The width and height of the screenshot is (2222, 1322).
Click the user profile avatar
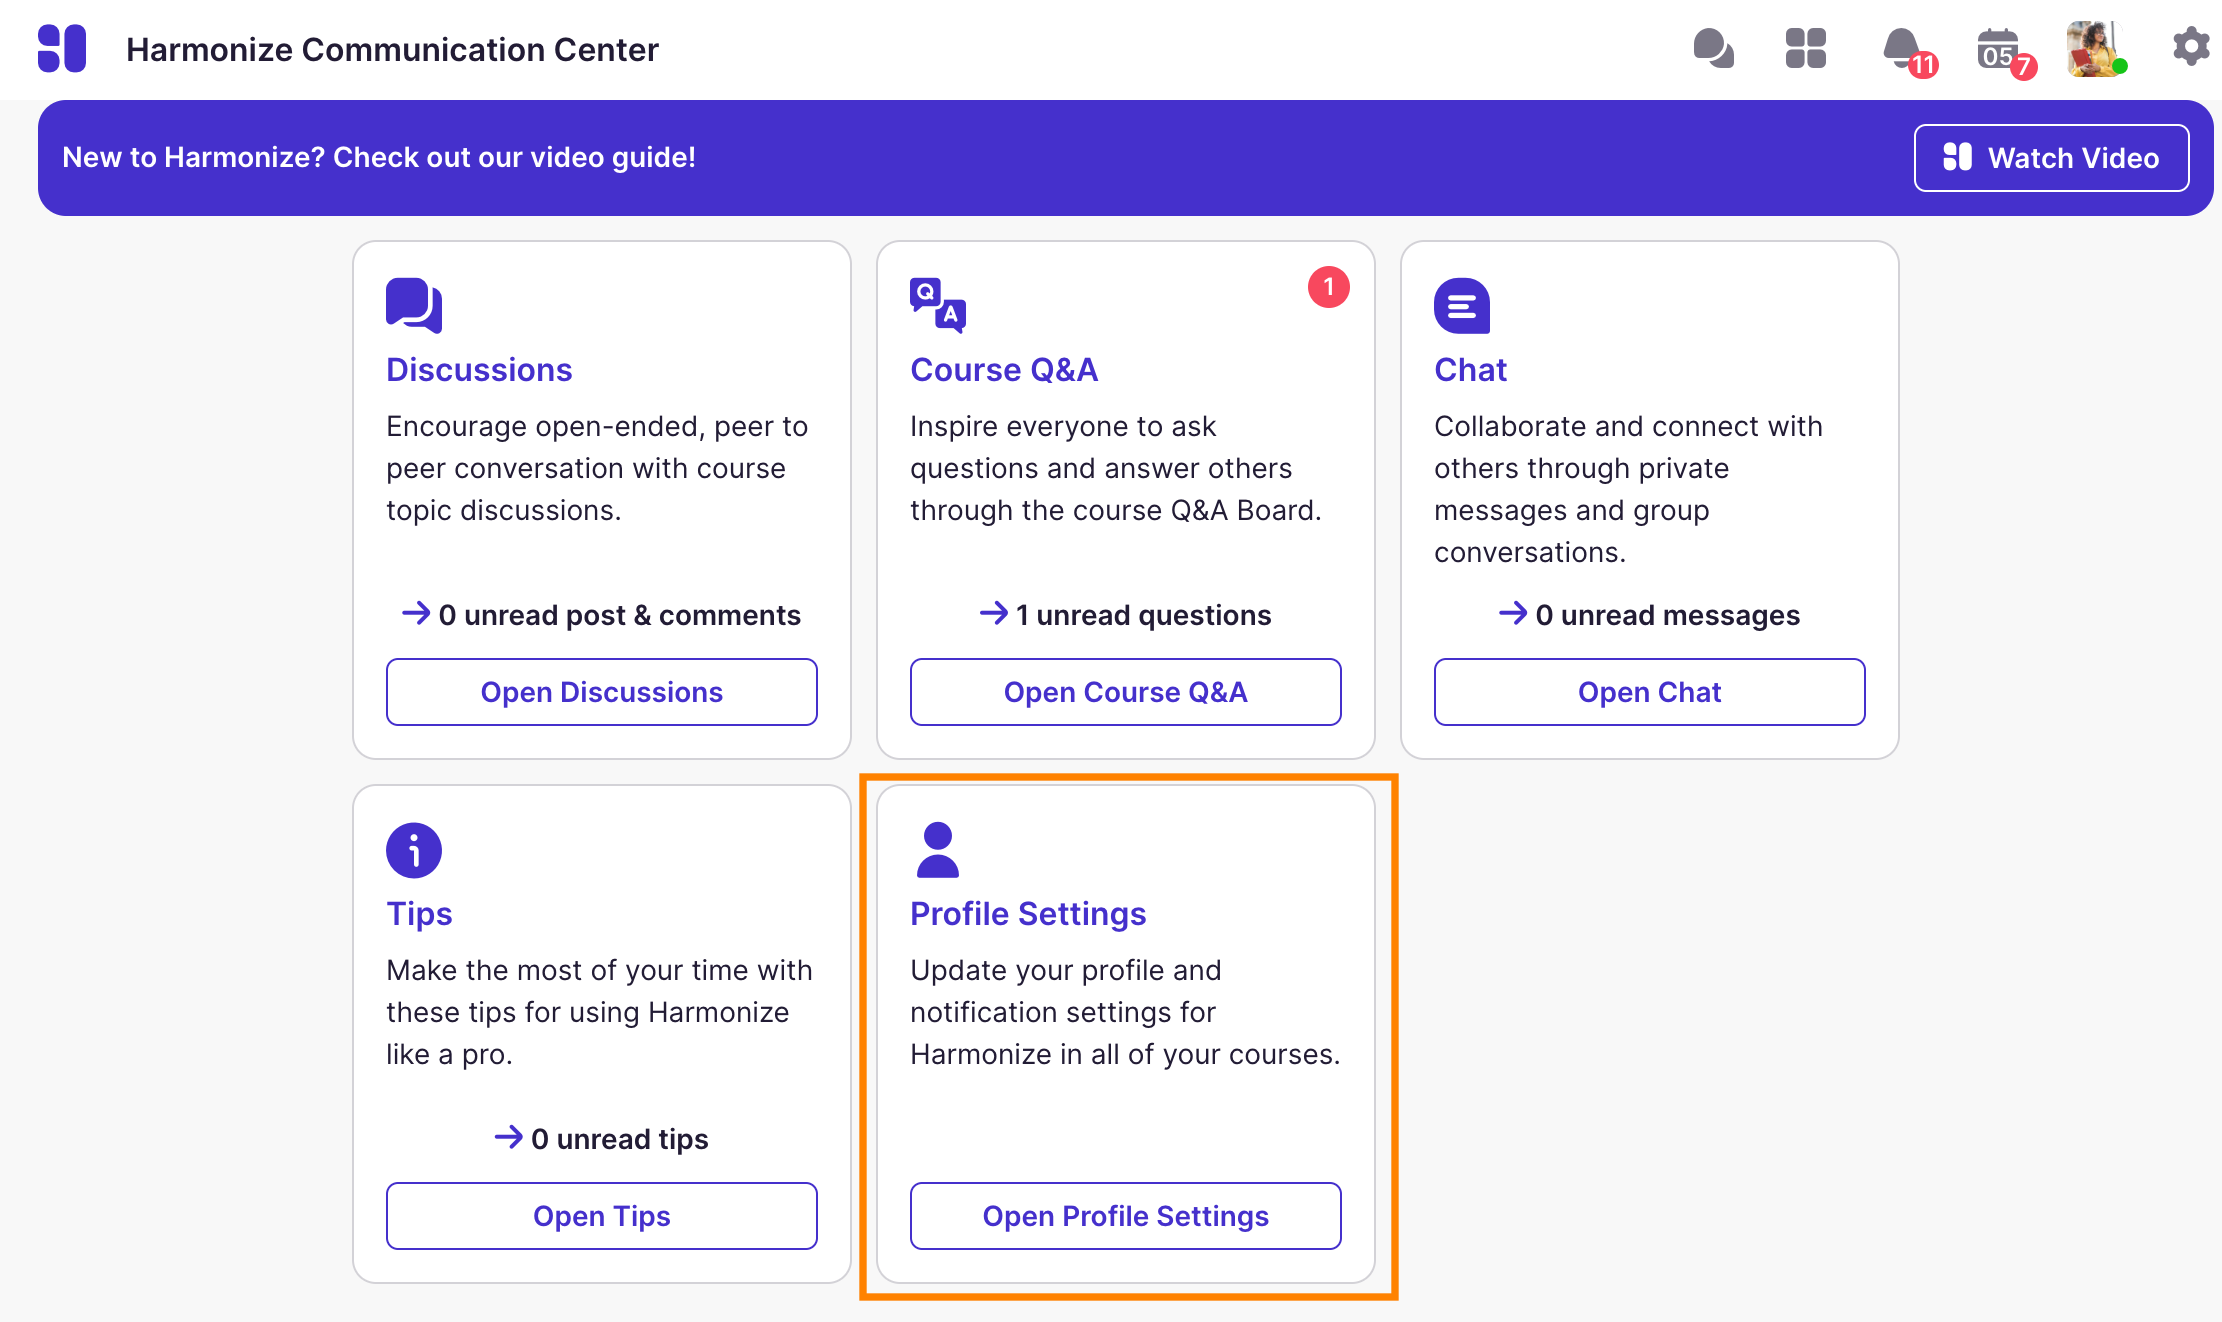pos(2093,48)
